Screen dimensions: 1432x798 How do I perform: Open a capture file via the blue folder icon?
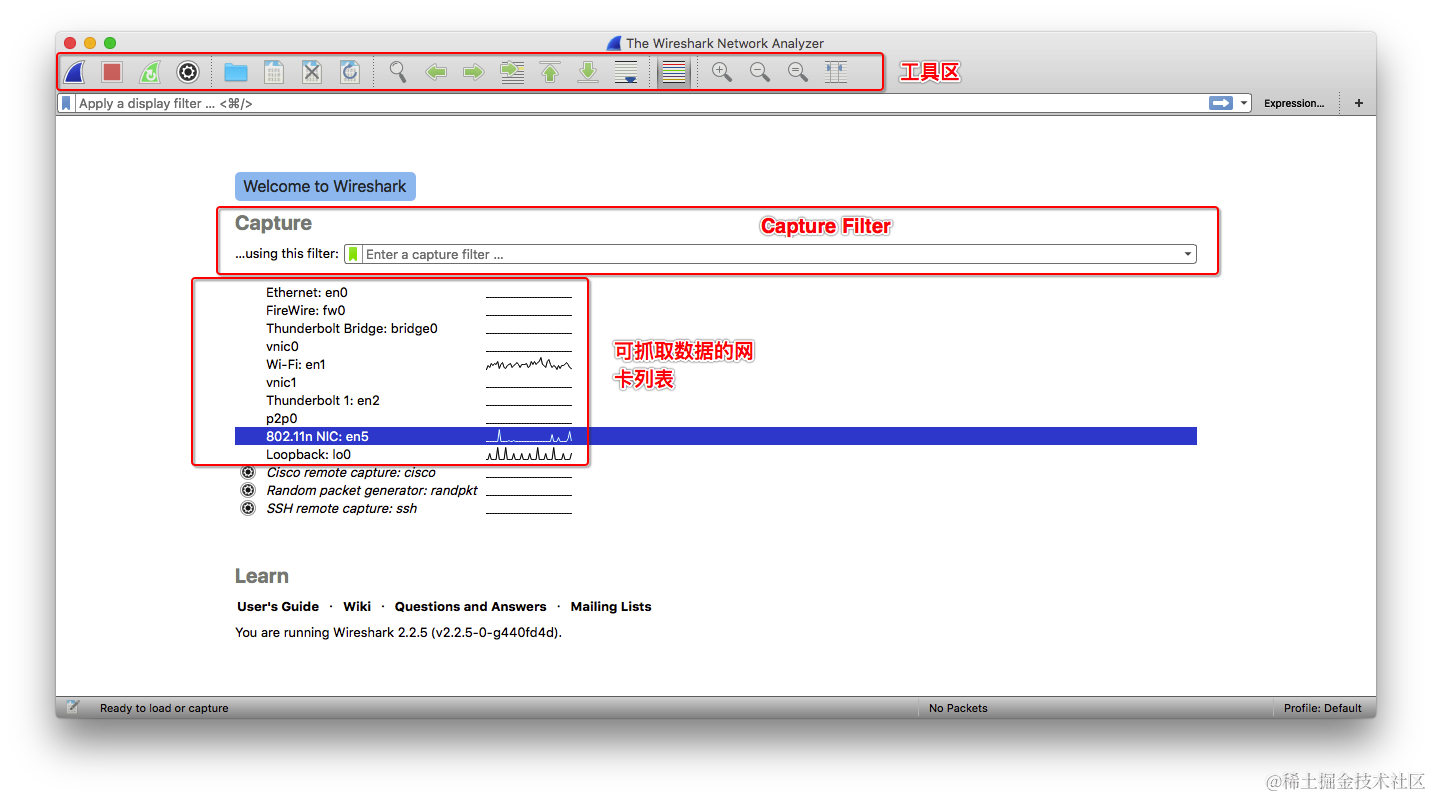[x=236, y=72]
